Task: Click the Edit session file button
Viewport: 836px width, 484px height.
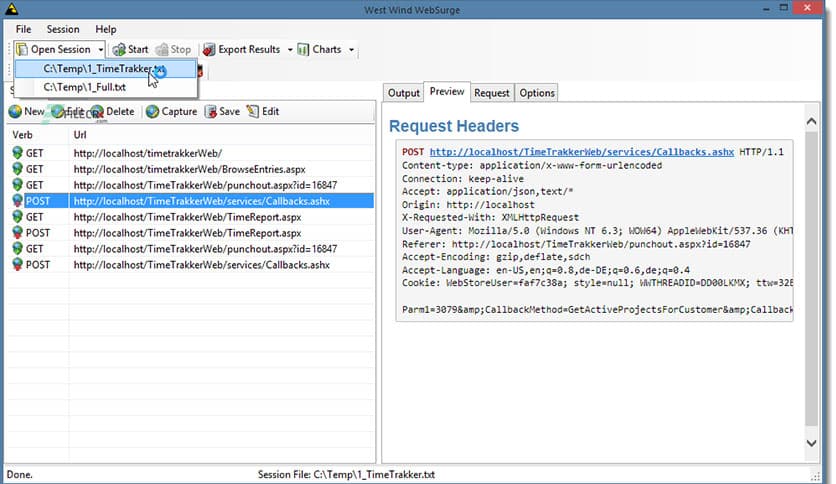Action: coord(263,111)
